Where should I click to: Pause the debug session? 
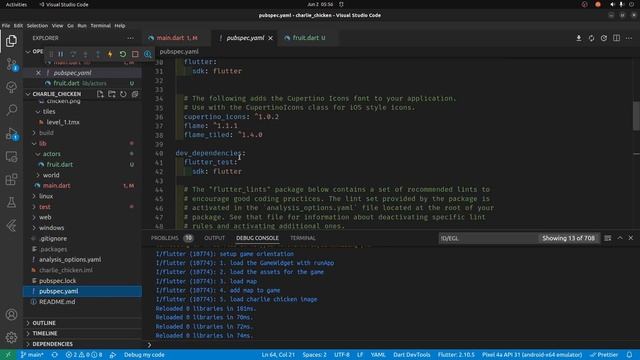61,54
